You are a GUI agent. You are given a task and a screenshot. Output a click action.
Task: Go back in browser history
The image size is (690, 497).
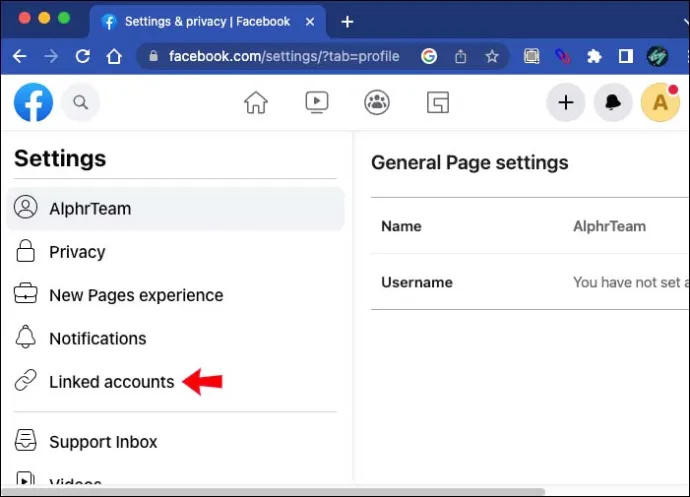tap(19, 56)
